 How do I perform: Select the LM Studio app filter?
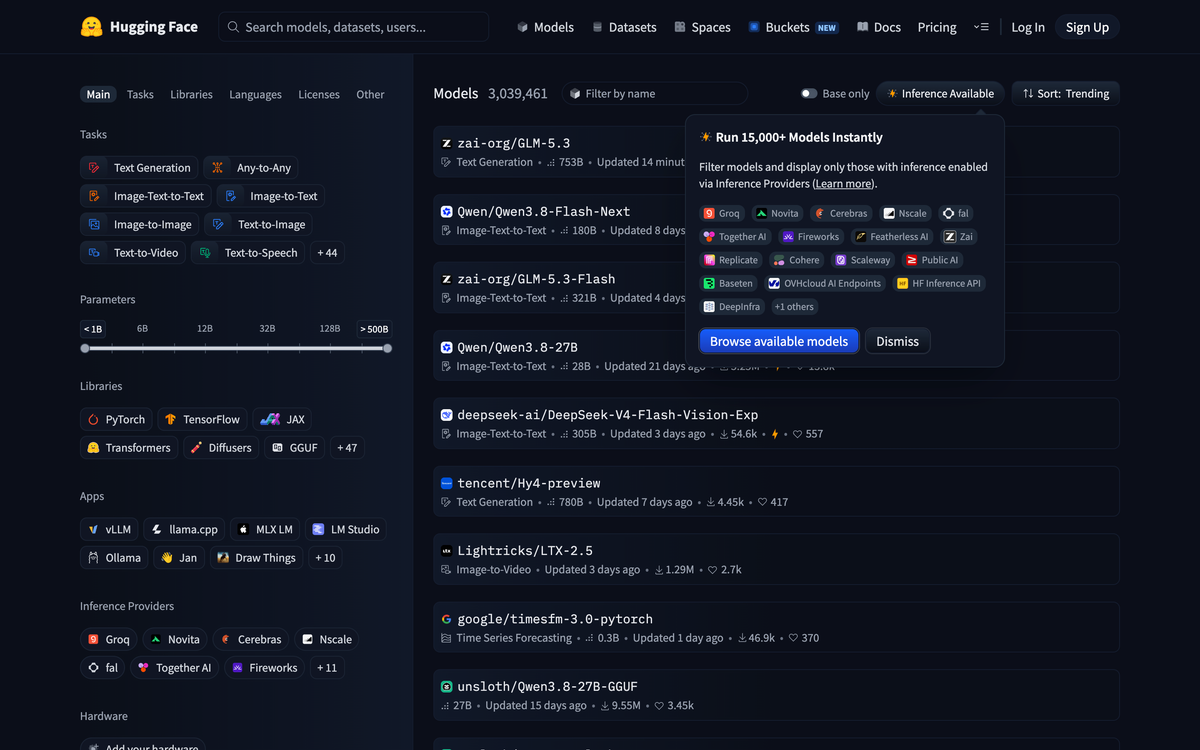pyautogui.click(x=346, y=529)
